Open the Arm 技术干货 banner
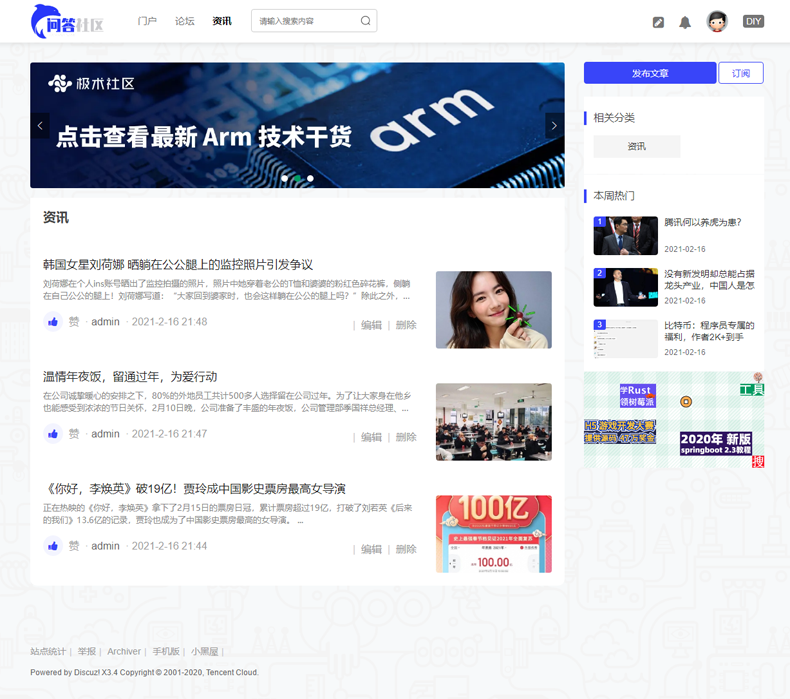This screenshot has height=699, width=790. [x=297, y=125]
